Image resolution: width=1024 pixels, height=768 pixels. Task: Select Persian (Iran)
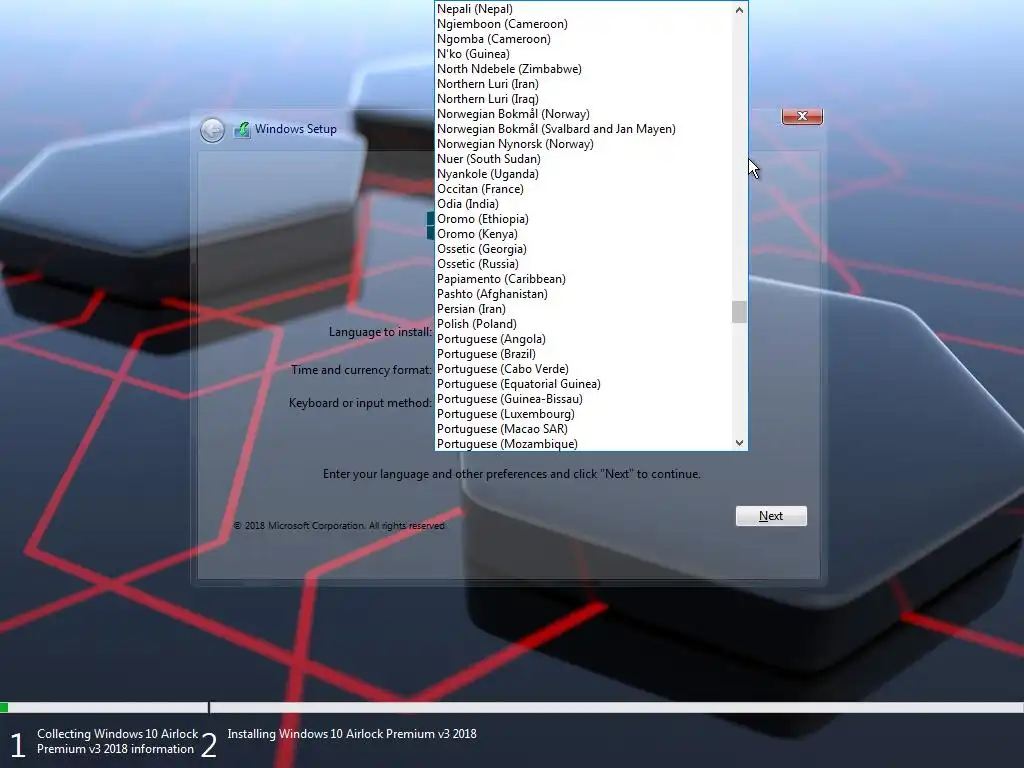584,310
